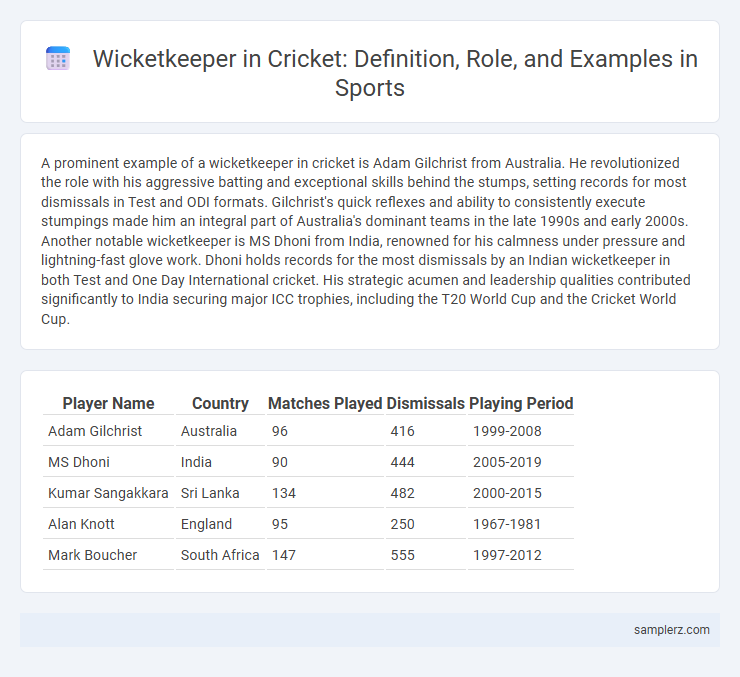Select the MS Dhoni cell
Viewport: 740px width, 677px height.
pos(108,462)
